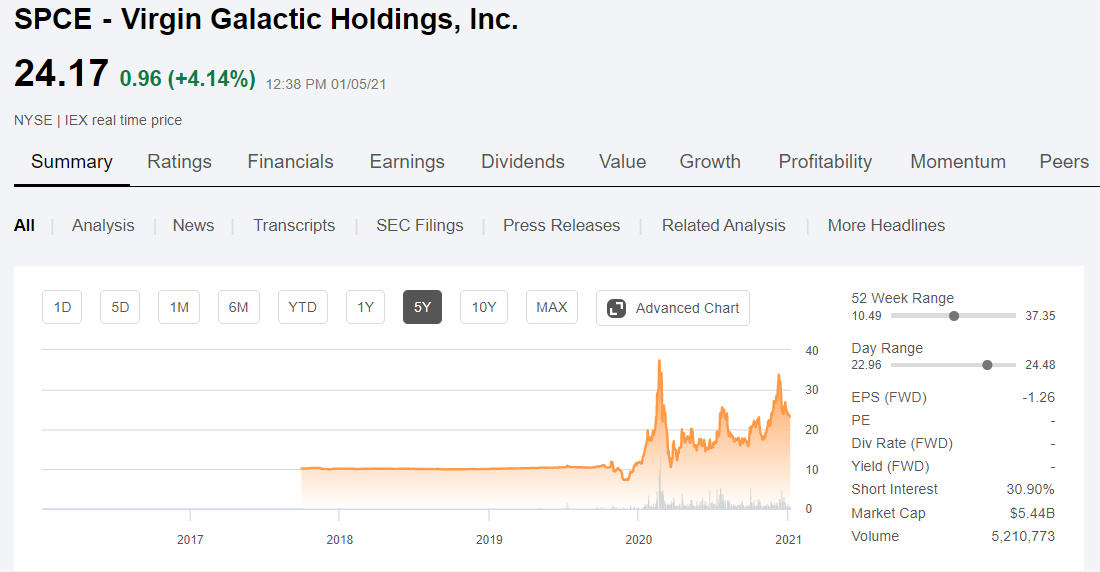Click the 52 Week low value 10.49
1100x572 pixels.
pos(866,316)
